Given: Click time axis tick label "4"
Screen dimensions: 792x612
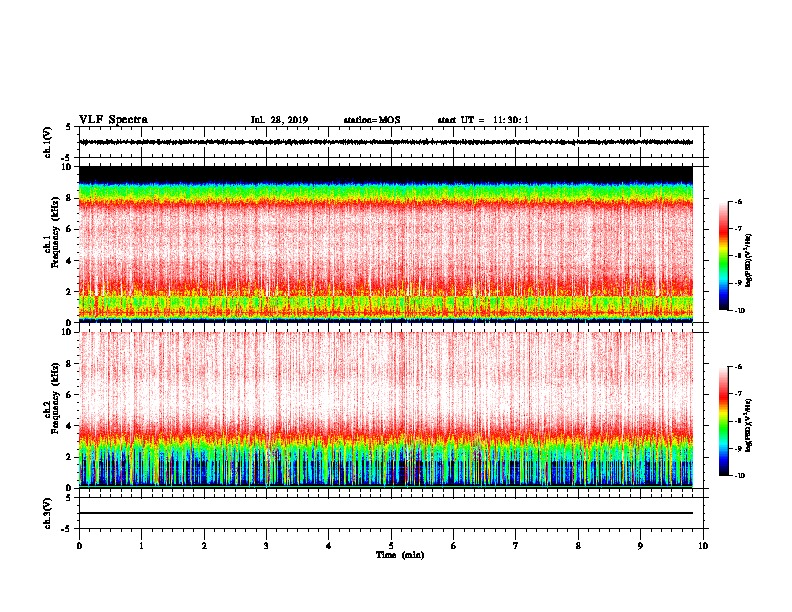Looking at the screenshot, I should (x=329, y=546).
